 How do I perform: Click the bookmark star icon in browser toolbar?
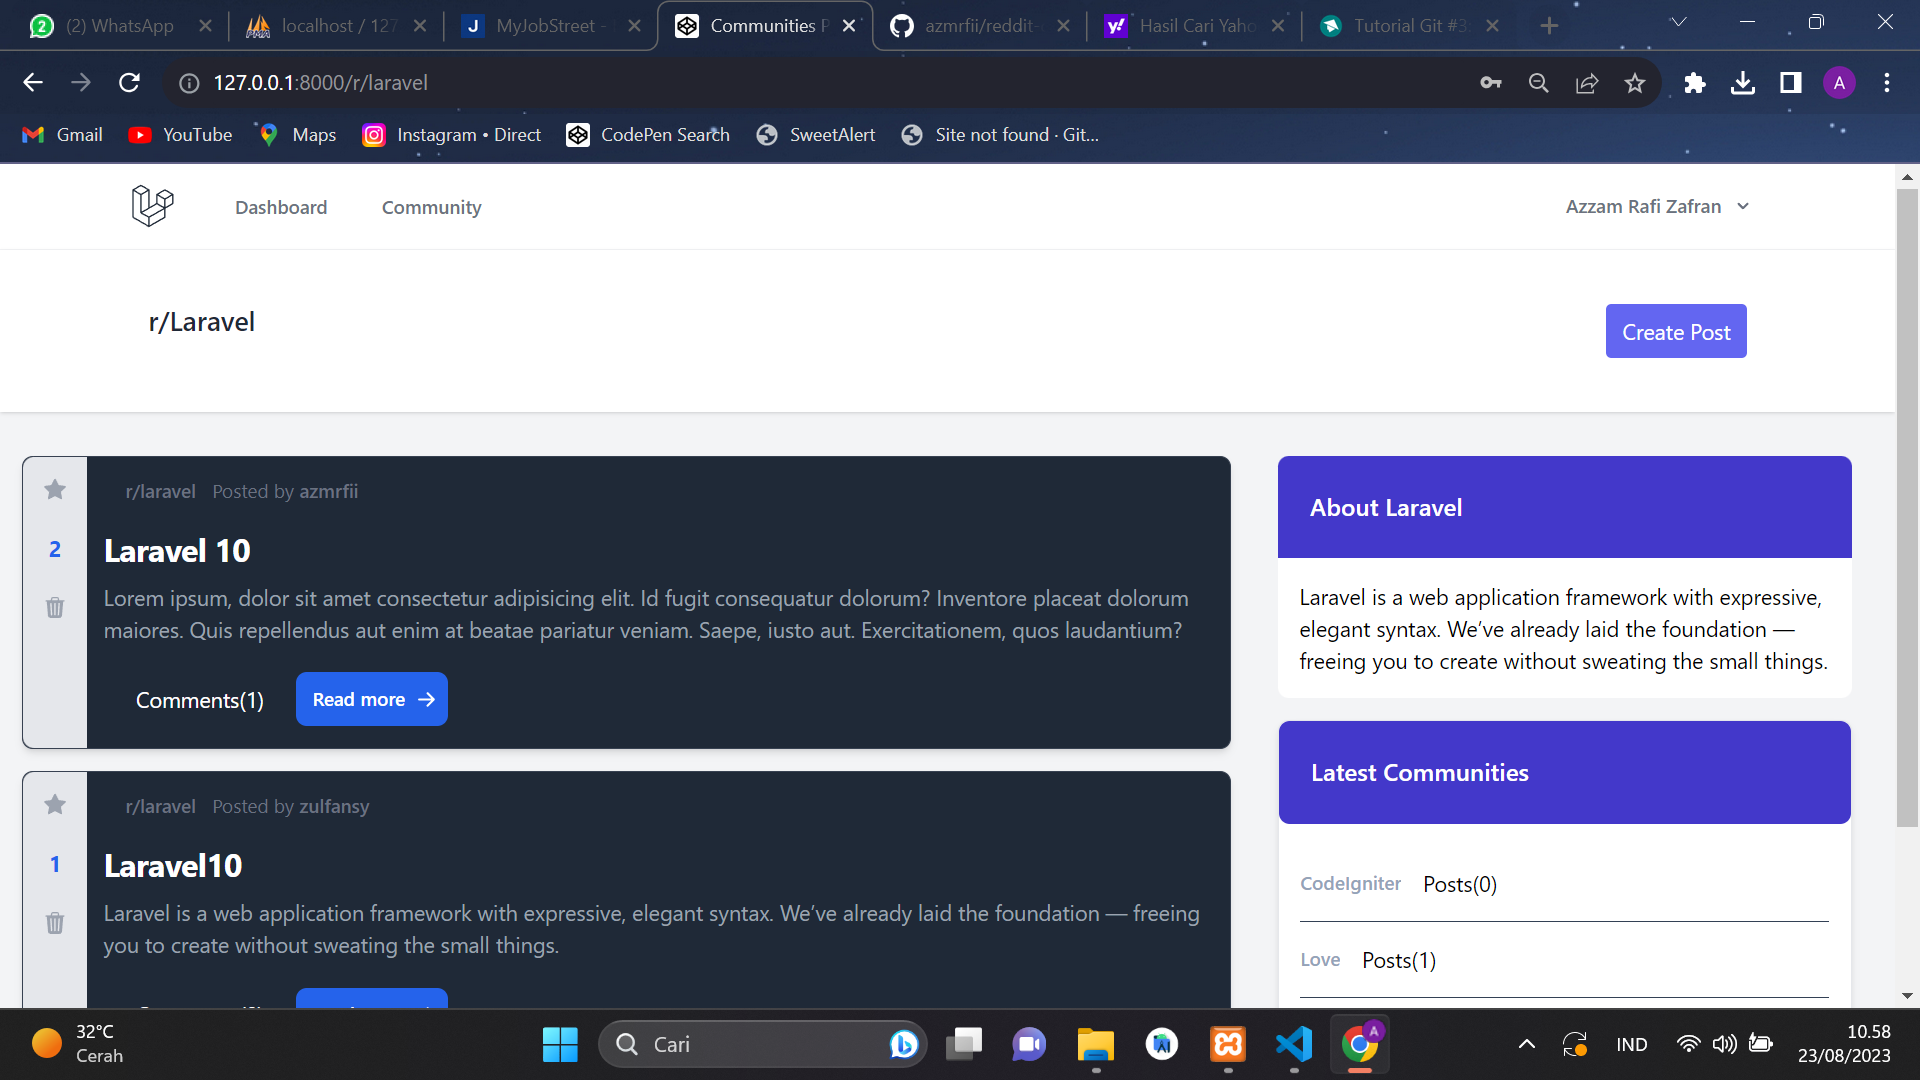(x=1634, y=83)
